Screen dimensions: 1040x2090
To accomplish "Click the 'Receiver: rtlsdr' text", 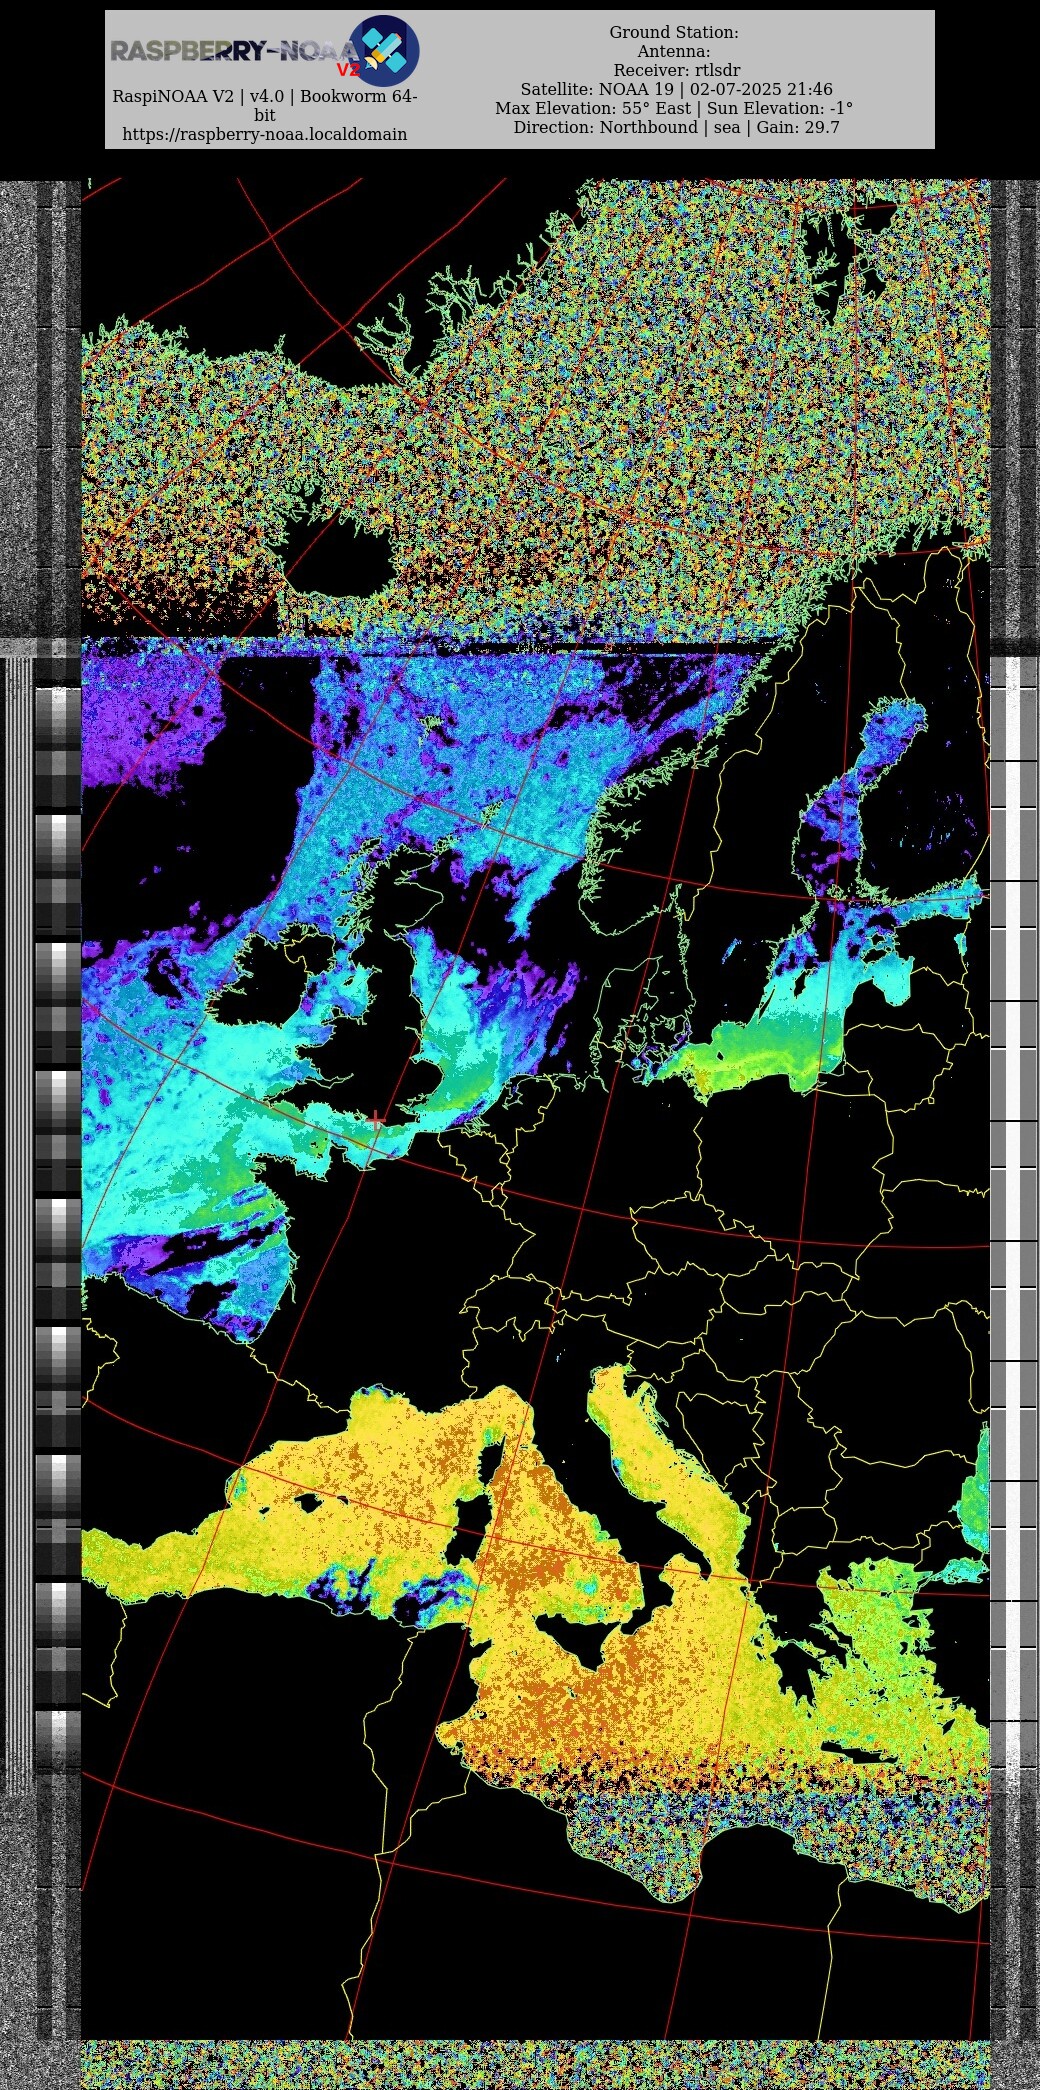I will pos(677,71).
